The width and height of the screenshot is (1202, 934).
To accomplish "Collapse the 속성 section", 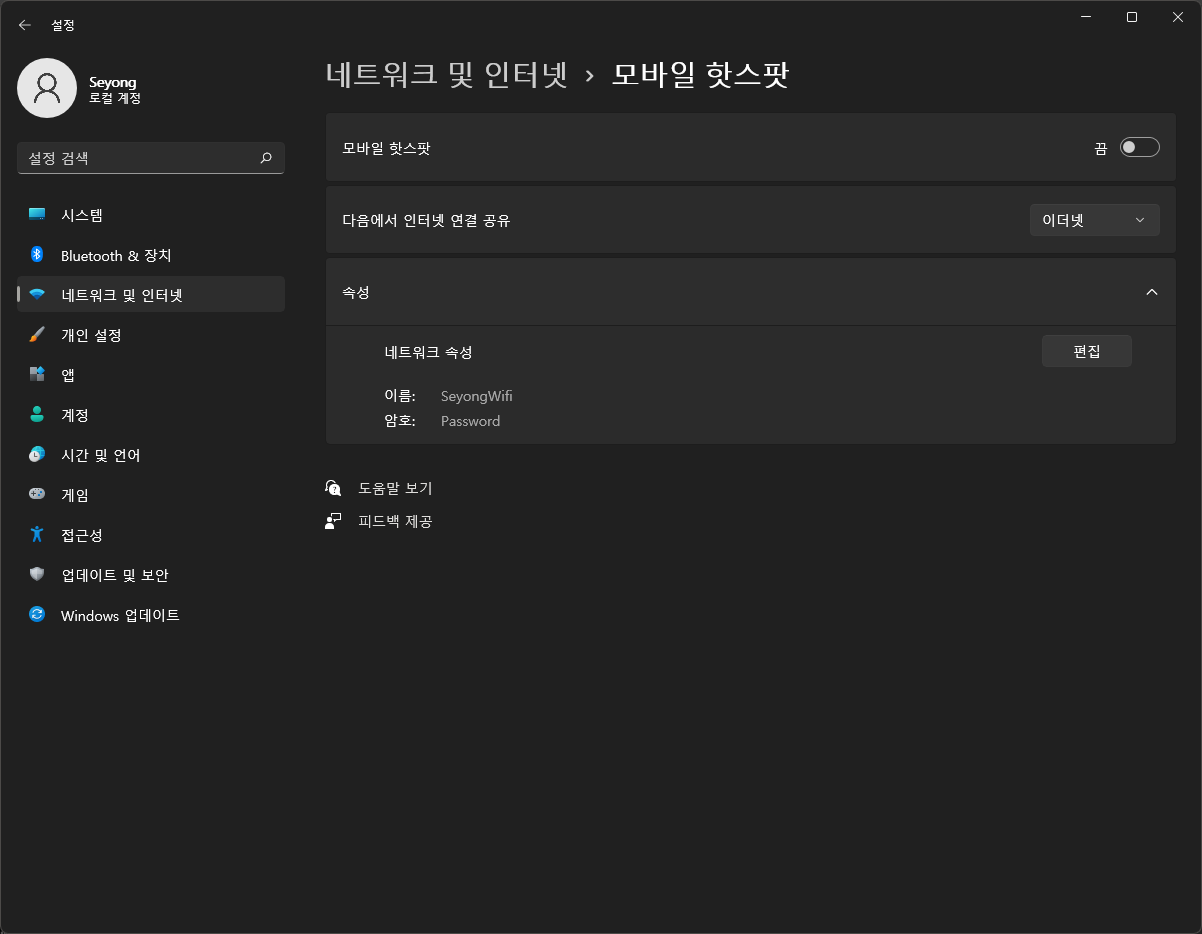I will (1151, 291).
